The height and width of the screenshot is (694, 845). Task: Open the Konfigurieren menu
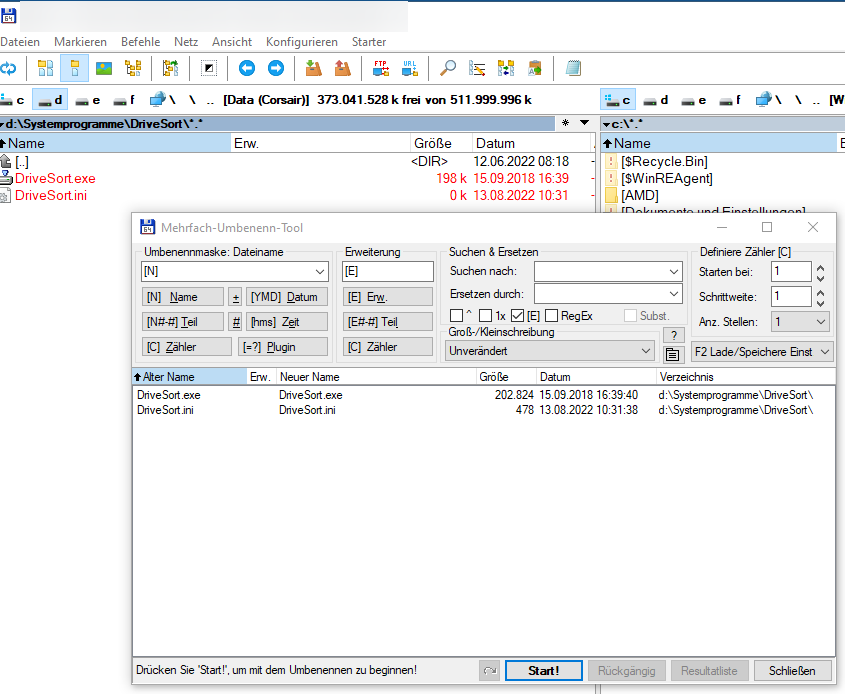(302, 42)
